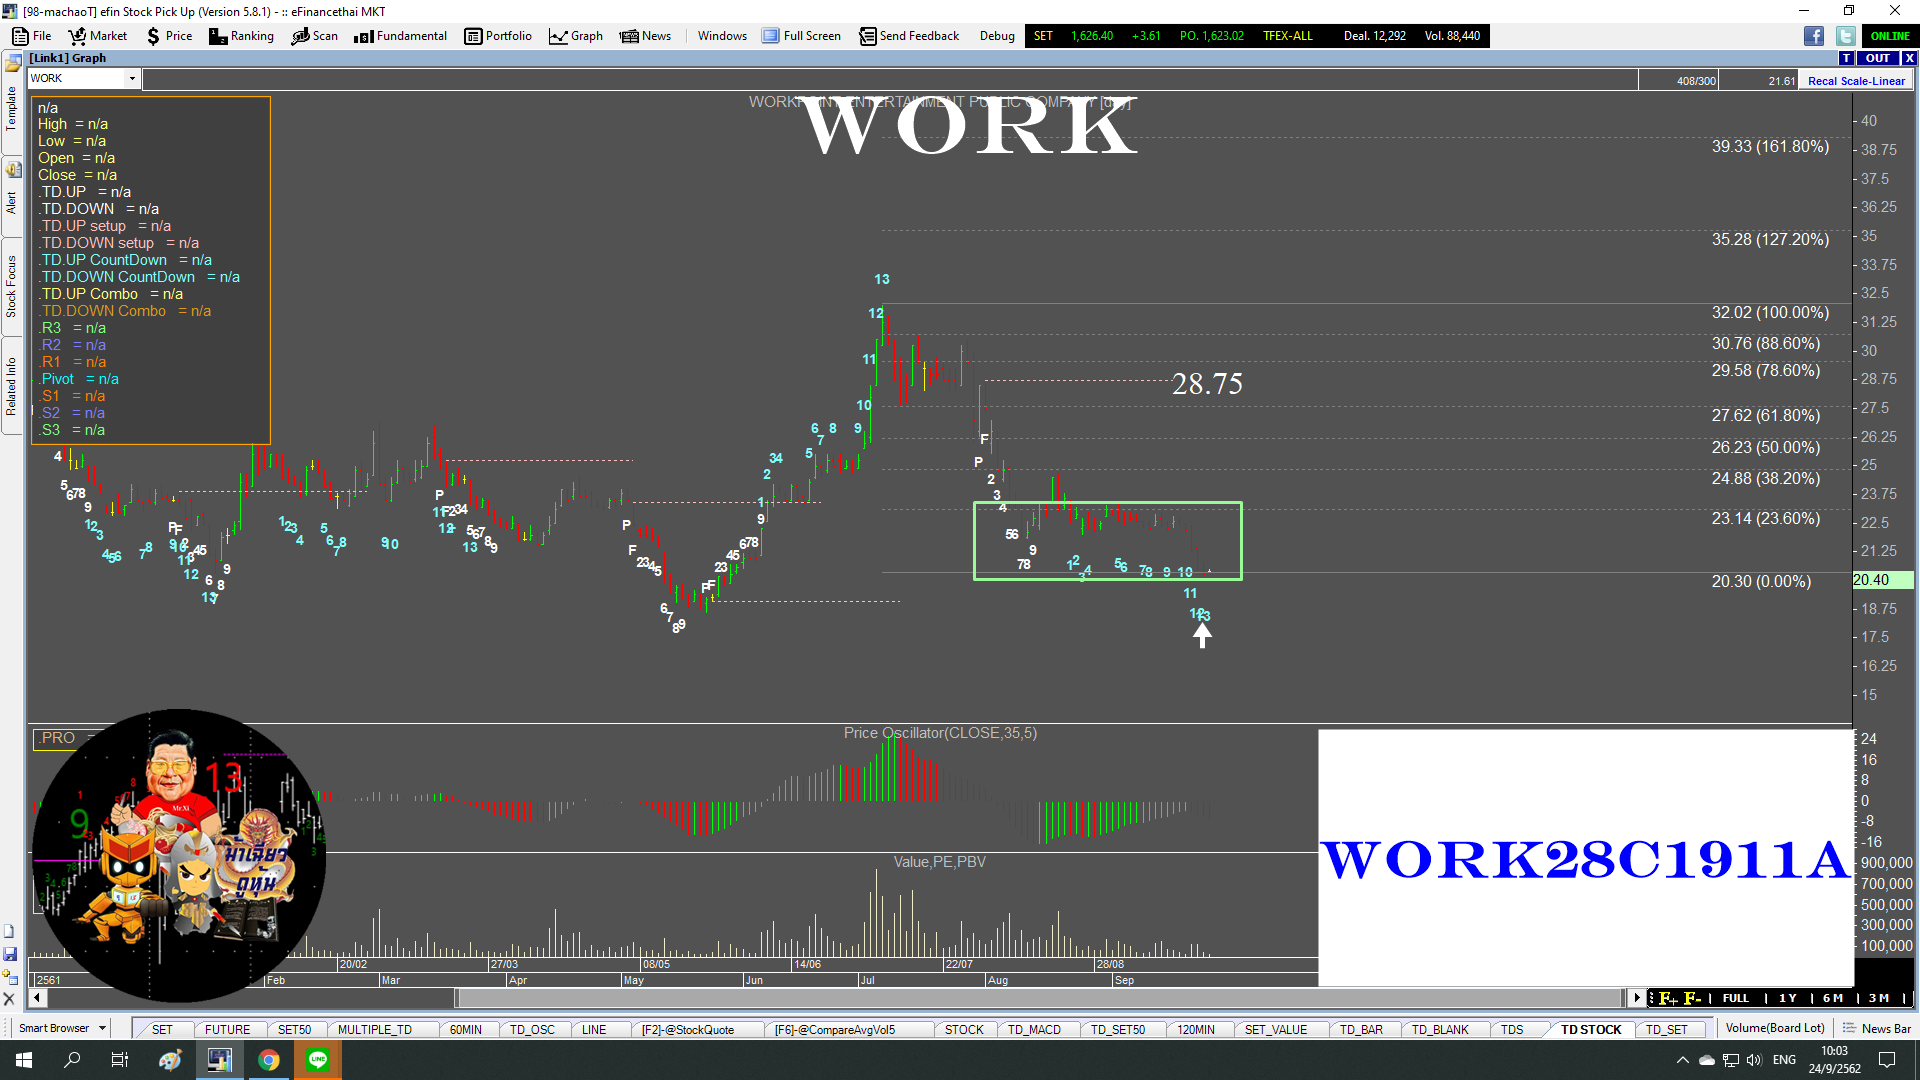Open the News menu
The height and width of the screenshot is (1080, 1920).
[645, 36]
